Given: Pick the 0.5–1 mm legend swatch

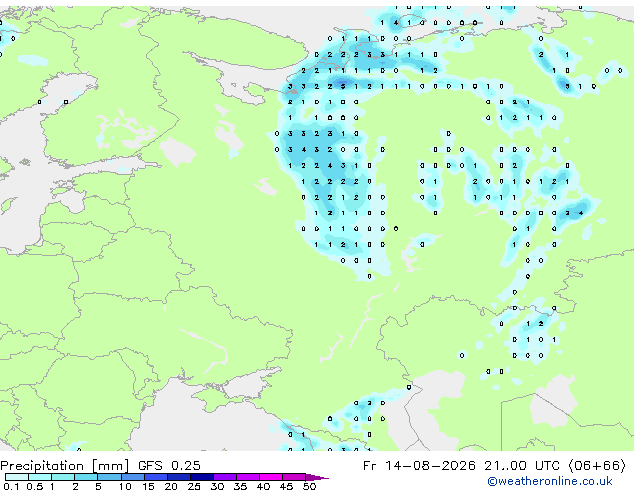Looking at the screenshot, I should click(40, 477).
